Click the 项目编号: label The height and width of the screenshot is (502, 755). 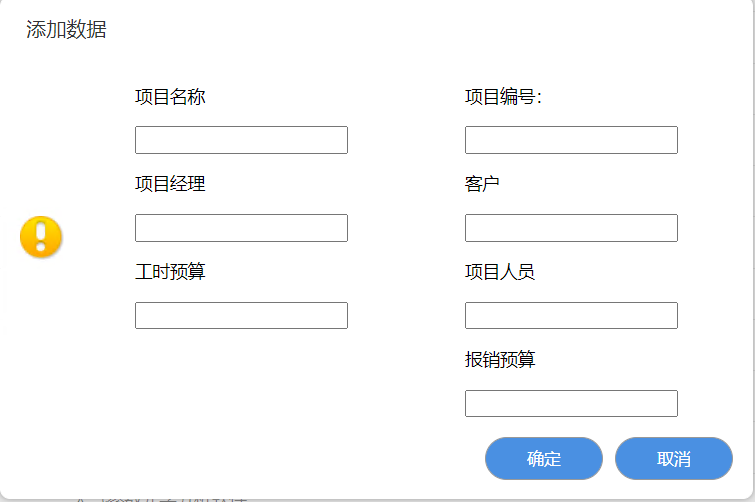click(503, 97)
